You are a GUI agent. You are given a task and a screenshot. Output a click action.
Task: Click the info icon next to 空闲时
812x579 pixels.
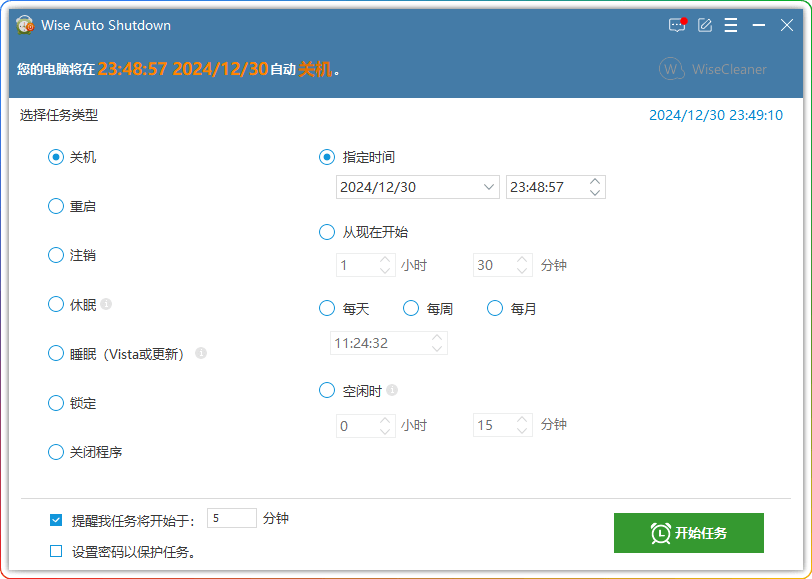390,390
